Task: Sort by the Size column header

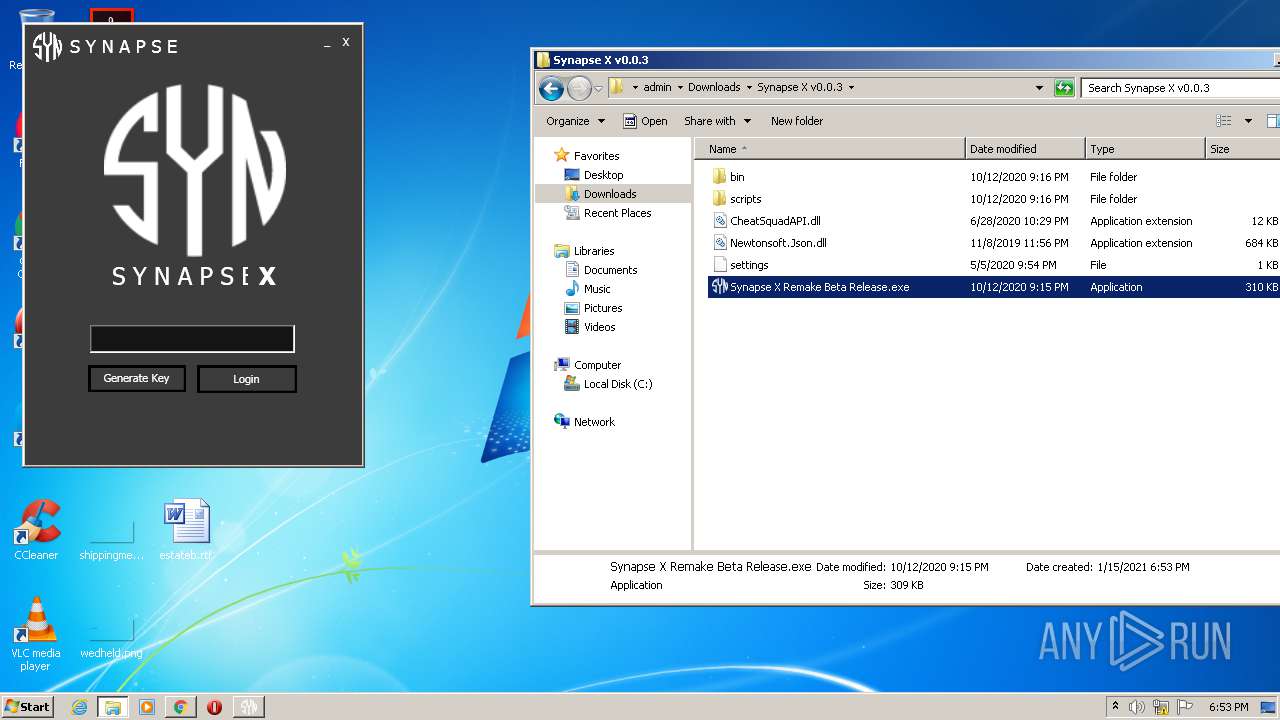Action: tap(1243, 149)
